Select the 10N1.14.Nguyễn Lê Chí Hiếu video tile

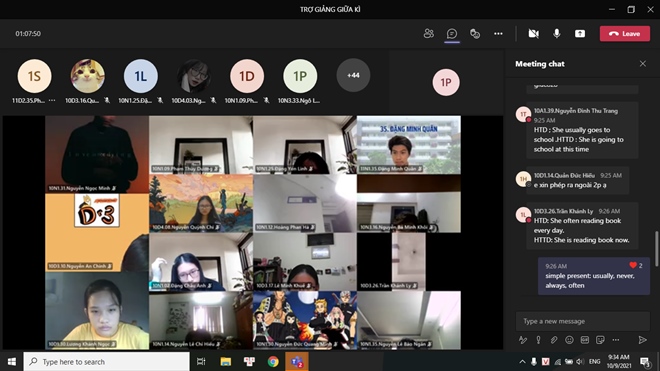pos(201,320)
